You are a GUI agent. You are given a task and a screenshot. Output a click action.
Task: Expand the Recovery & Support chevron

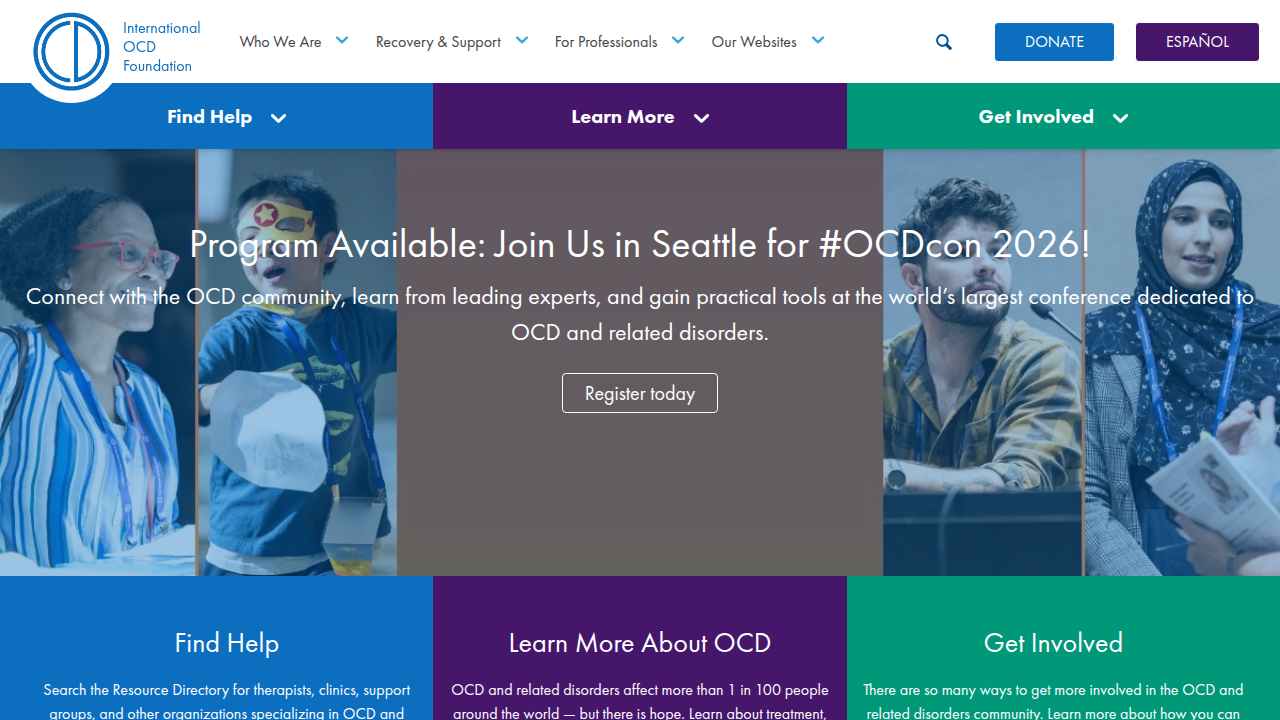point(522,40)
